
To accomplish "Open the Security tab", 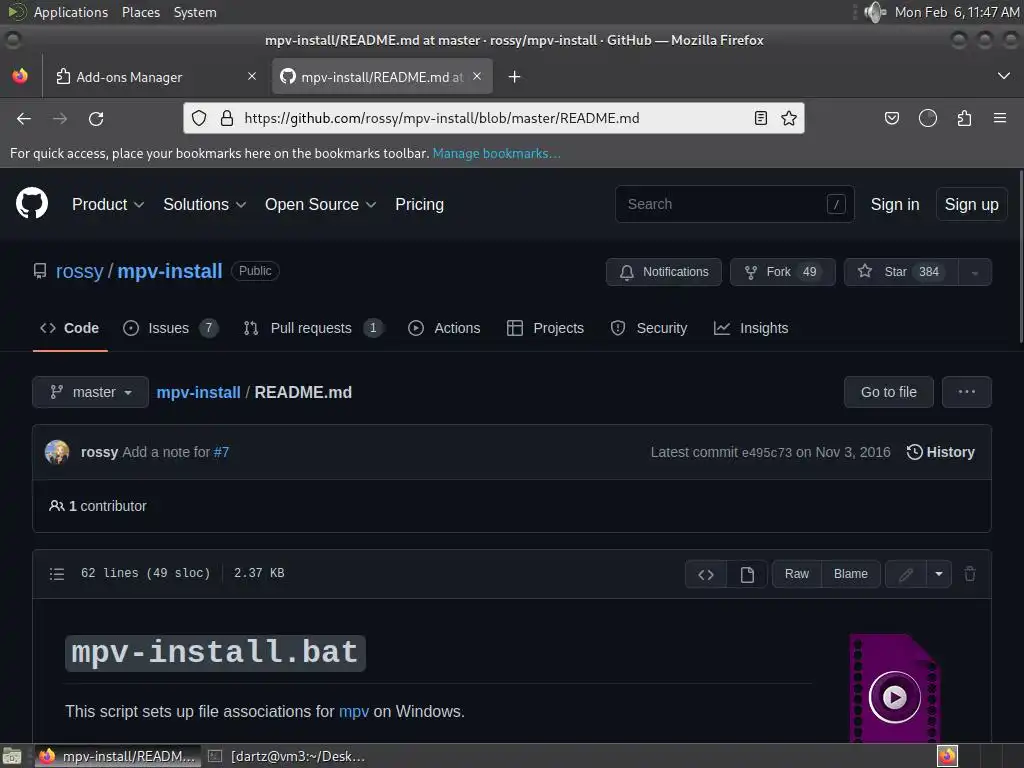I will coord(648,328).
